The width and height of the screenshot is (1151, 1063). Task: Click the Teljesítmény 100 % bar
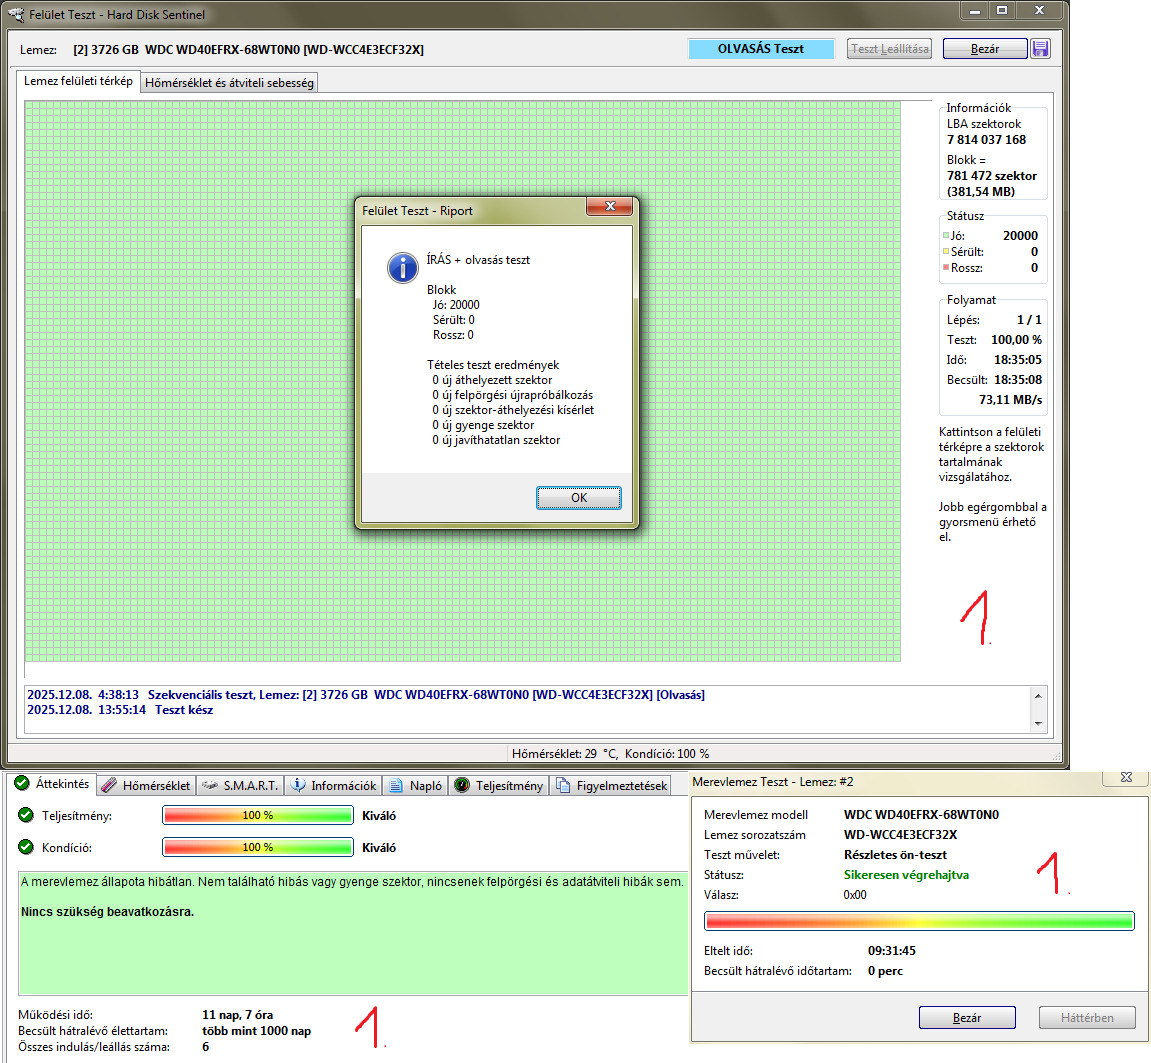pos(258,815)
